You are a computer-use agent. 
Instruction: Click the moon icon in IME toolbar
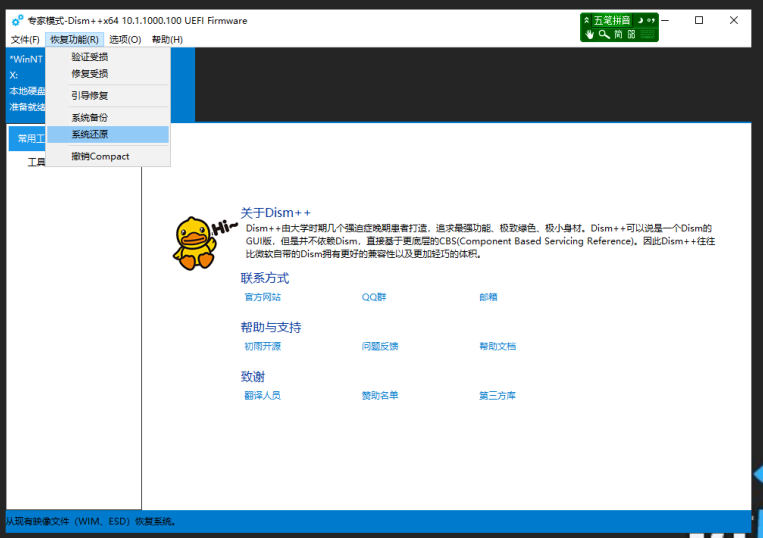pos(640,20)
